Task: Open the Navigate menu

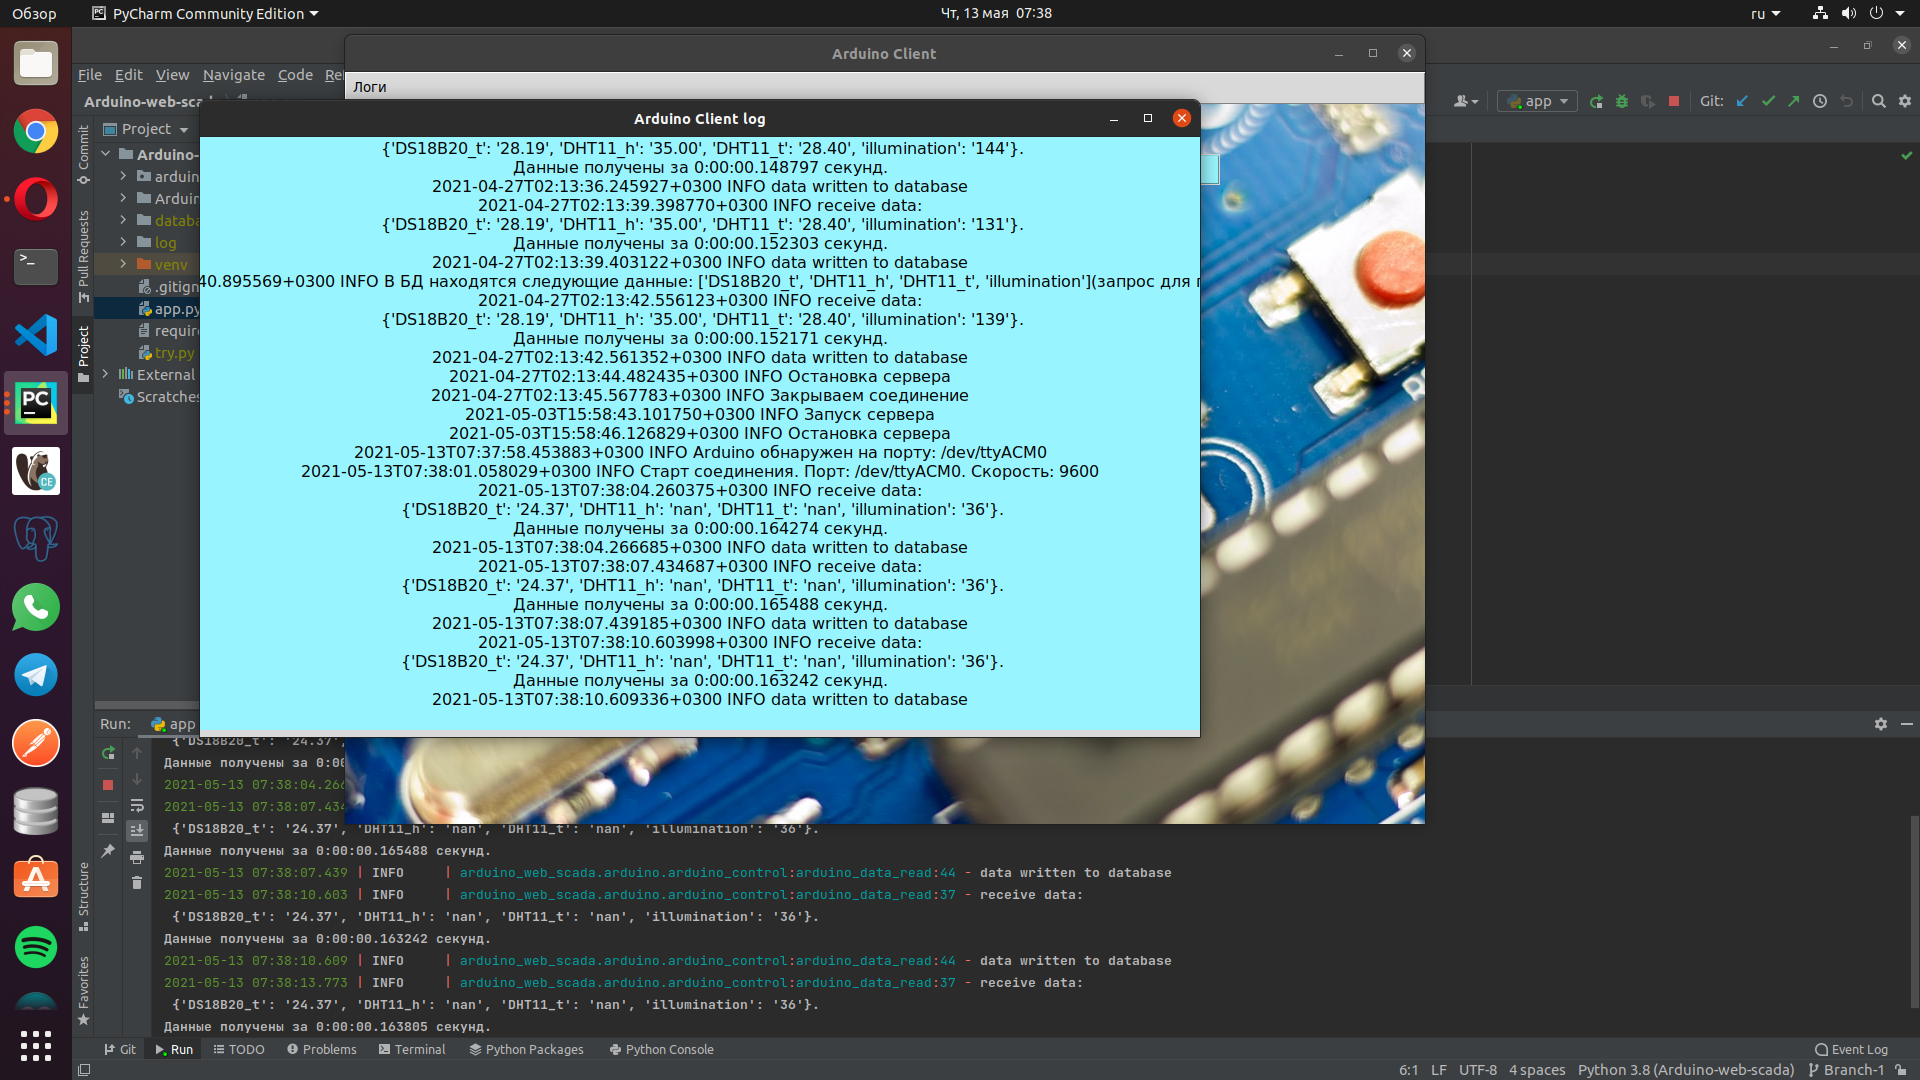Action: pyautogui.click(x=233, y=74)
